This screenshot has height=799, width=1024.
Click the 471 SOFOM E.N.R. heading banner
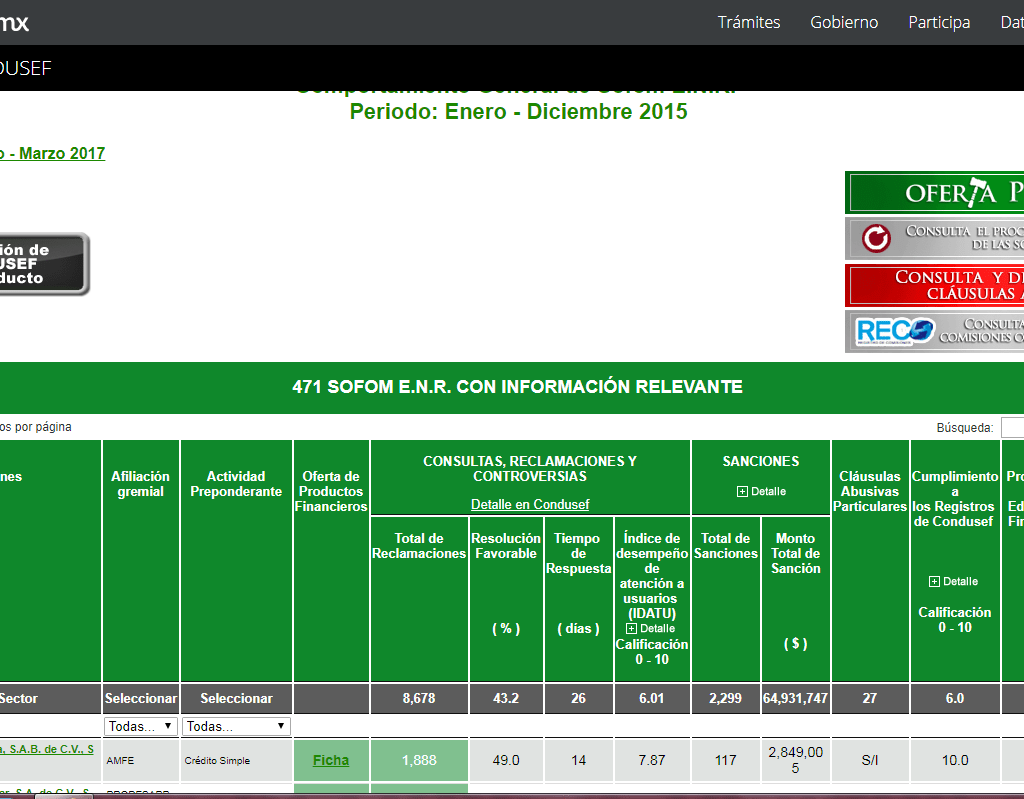click(x=512, y=387)
